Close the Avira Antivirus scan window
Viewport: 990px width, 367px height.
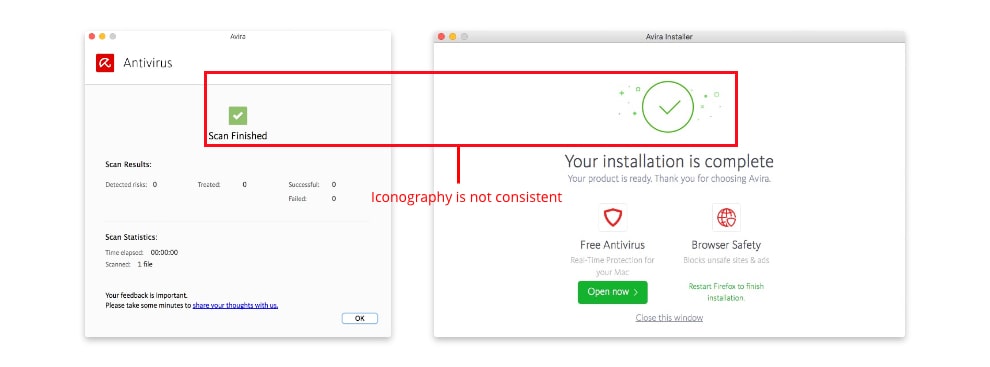(x=92, y=37)
